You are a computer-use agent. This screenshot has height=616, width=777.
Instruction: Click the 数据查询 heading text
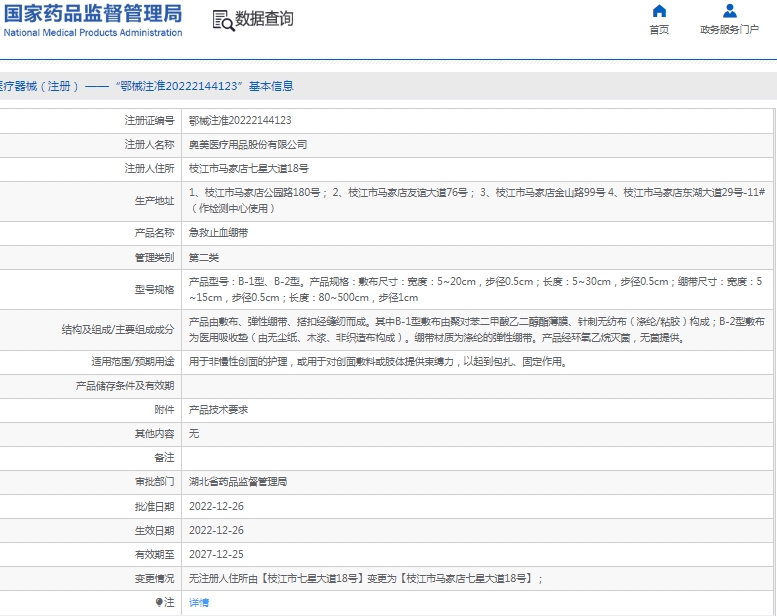click(264, 19)
